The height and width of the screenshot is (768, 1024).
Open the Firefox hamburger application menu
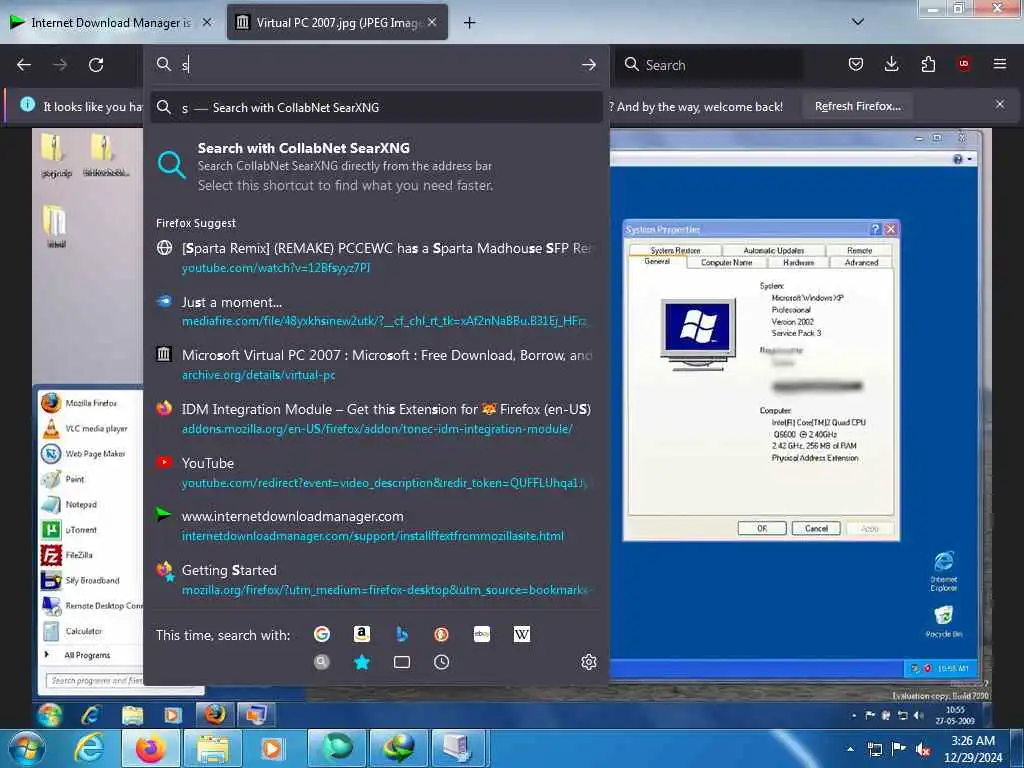1000,63
